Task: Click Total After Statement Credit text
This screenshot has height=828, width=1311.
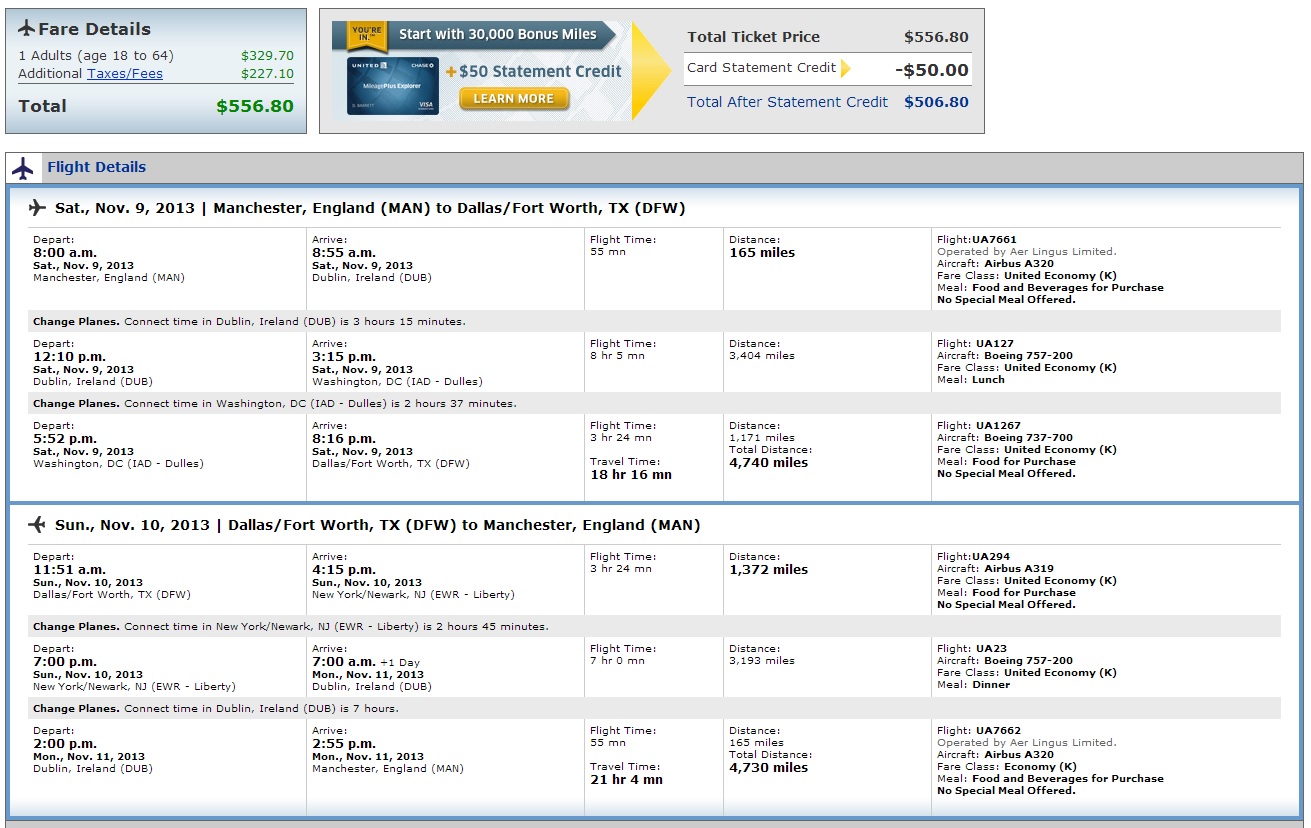Action: click(x=787, y=102)
